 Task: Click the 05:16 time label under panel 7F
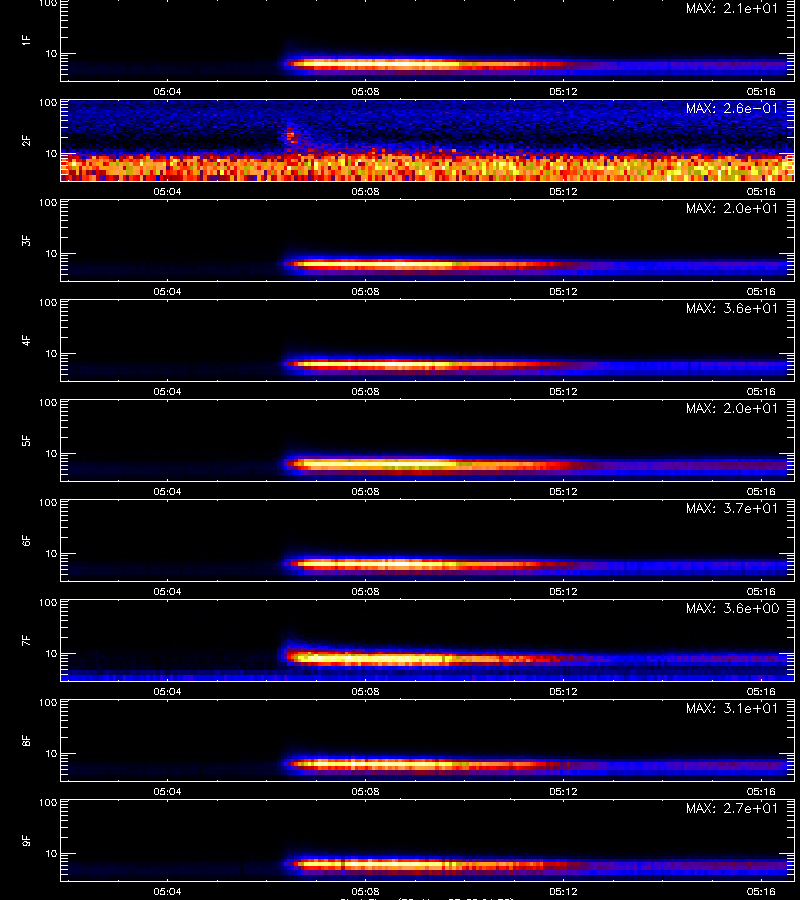[761, 691]
